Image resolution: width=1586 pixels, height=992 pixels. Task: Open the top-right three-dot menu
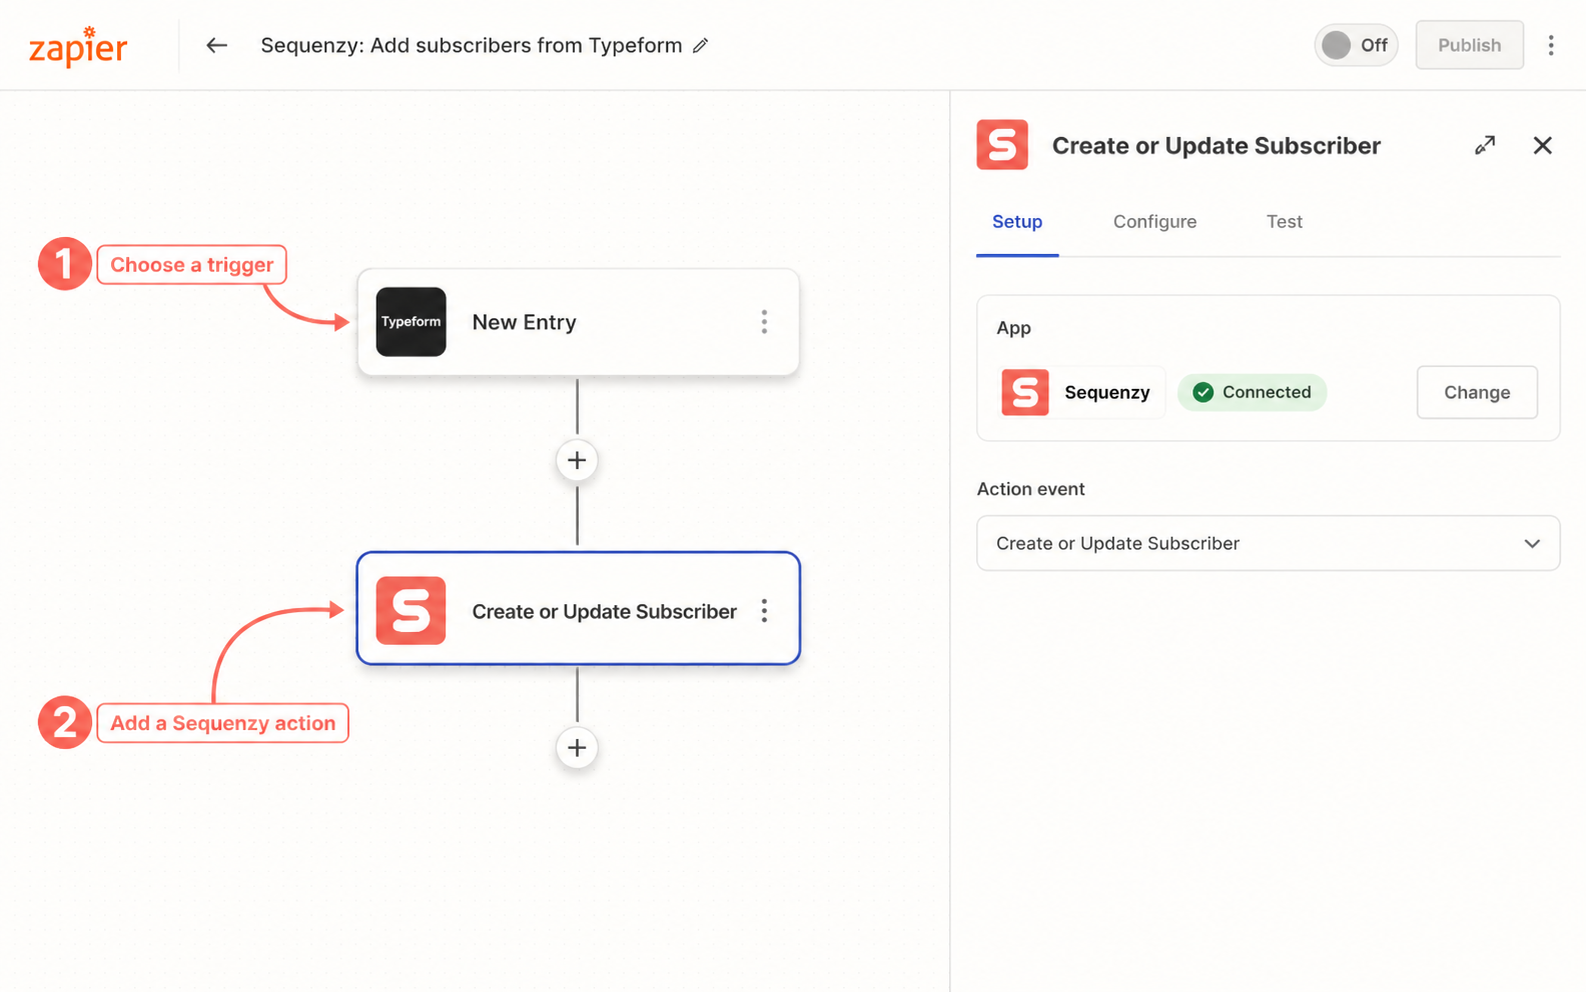1551,45
